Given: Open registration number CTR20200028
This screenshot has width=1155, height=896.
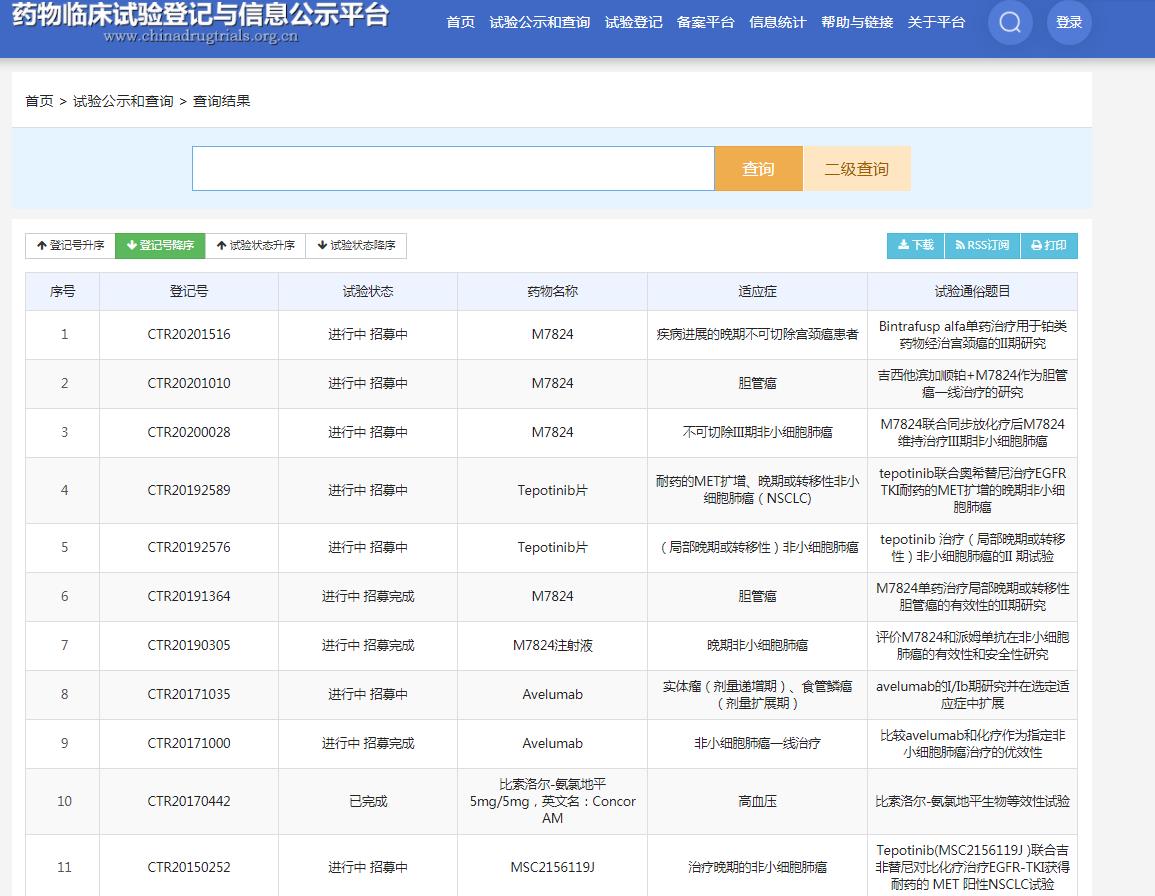Looking at the screenshot, I should pos(189,433).
